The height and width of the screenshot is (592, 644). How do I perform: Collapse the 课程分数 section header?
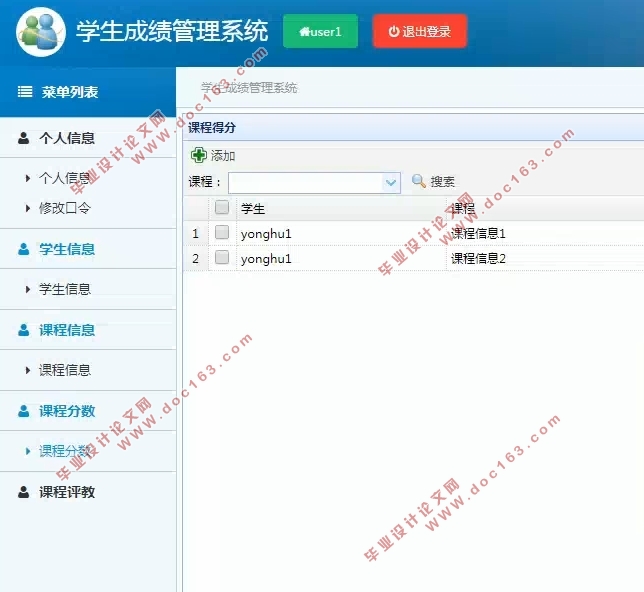click(88, 411)
